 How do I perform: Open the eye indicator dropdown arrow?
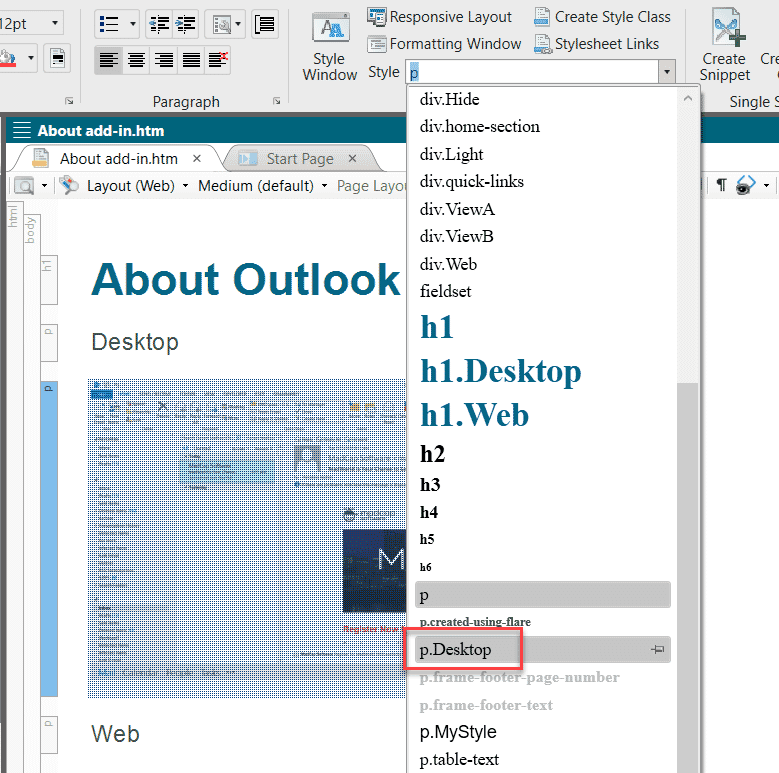tap(767, 186)
